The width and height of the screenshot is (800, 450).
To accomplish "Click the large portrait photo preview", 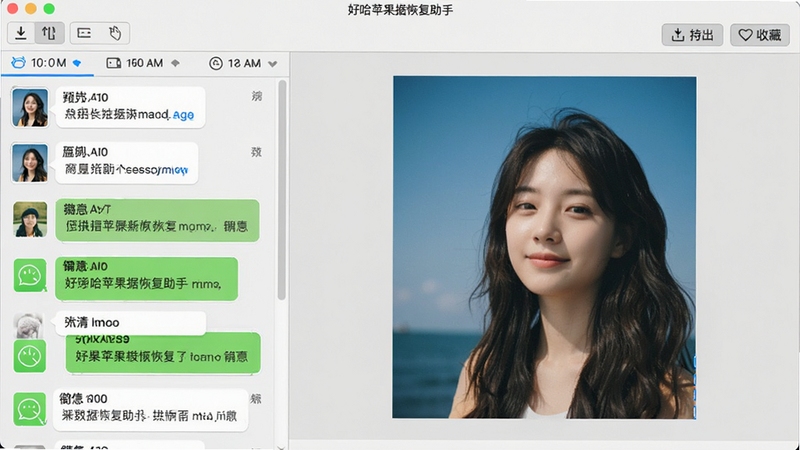I will [544, 247].
